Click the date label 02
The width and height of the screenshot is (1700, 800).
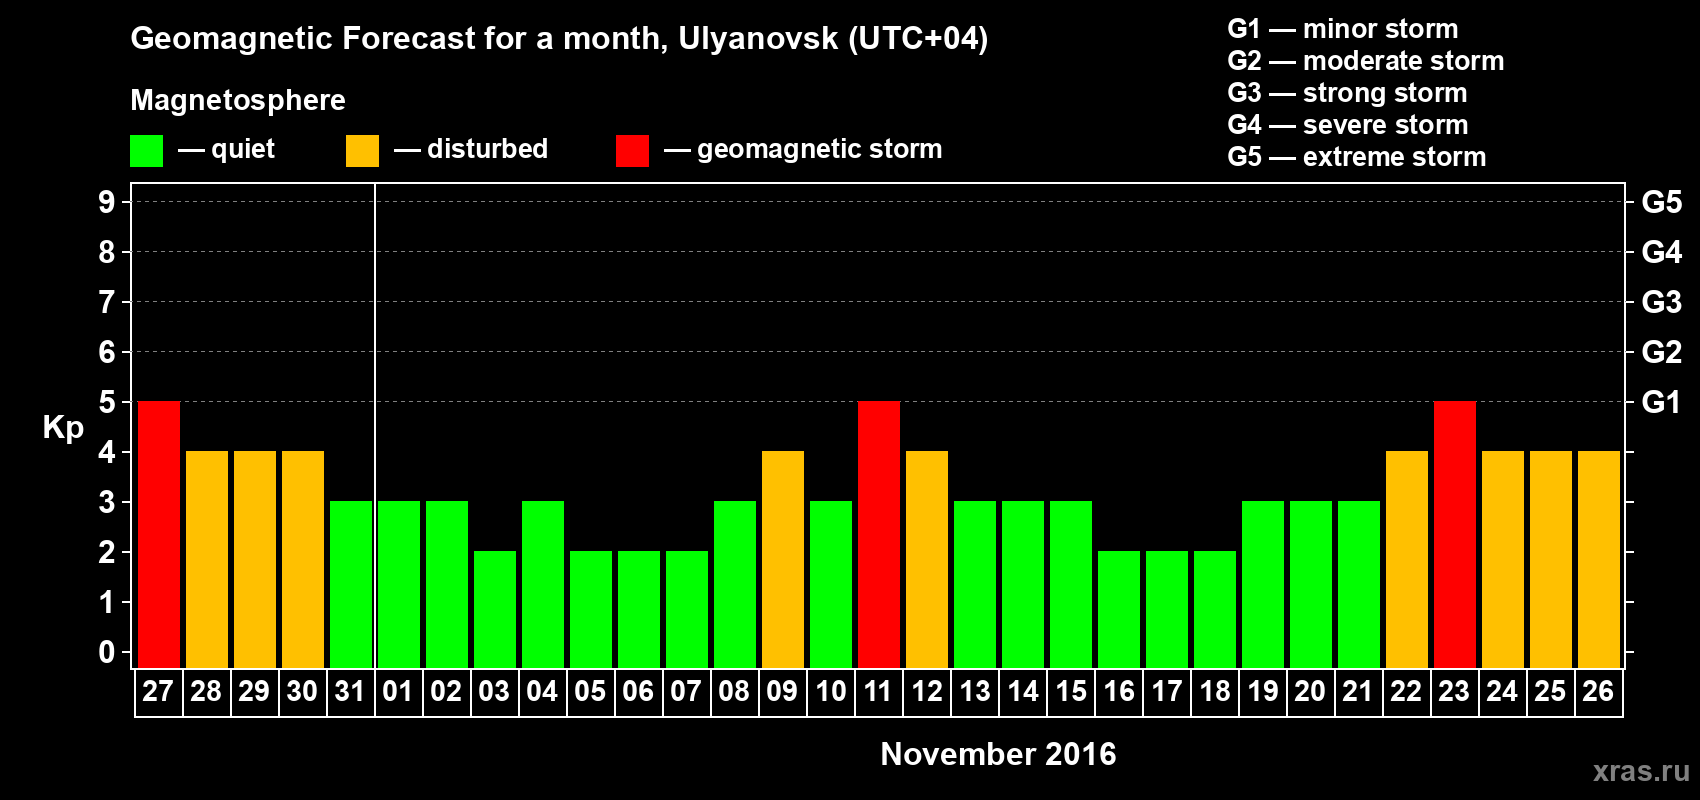(446, 691)
